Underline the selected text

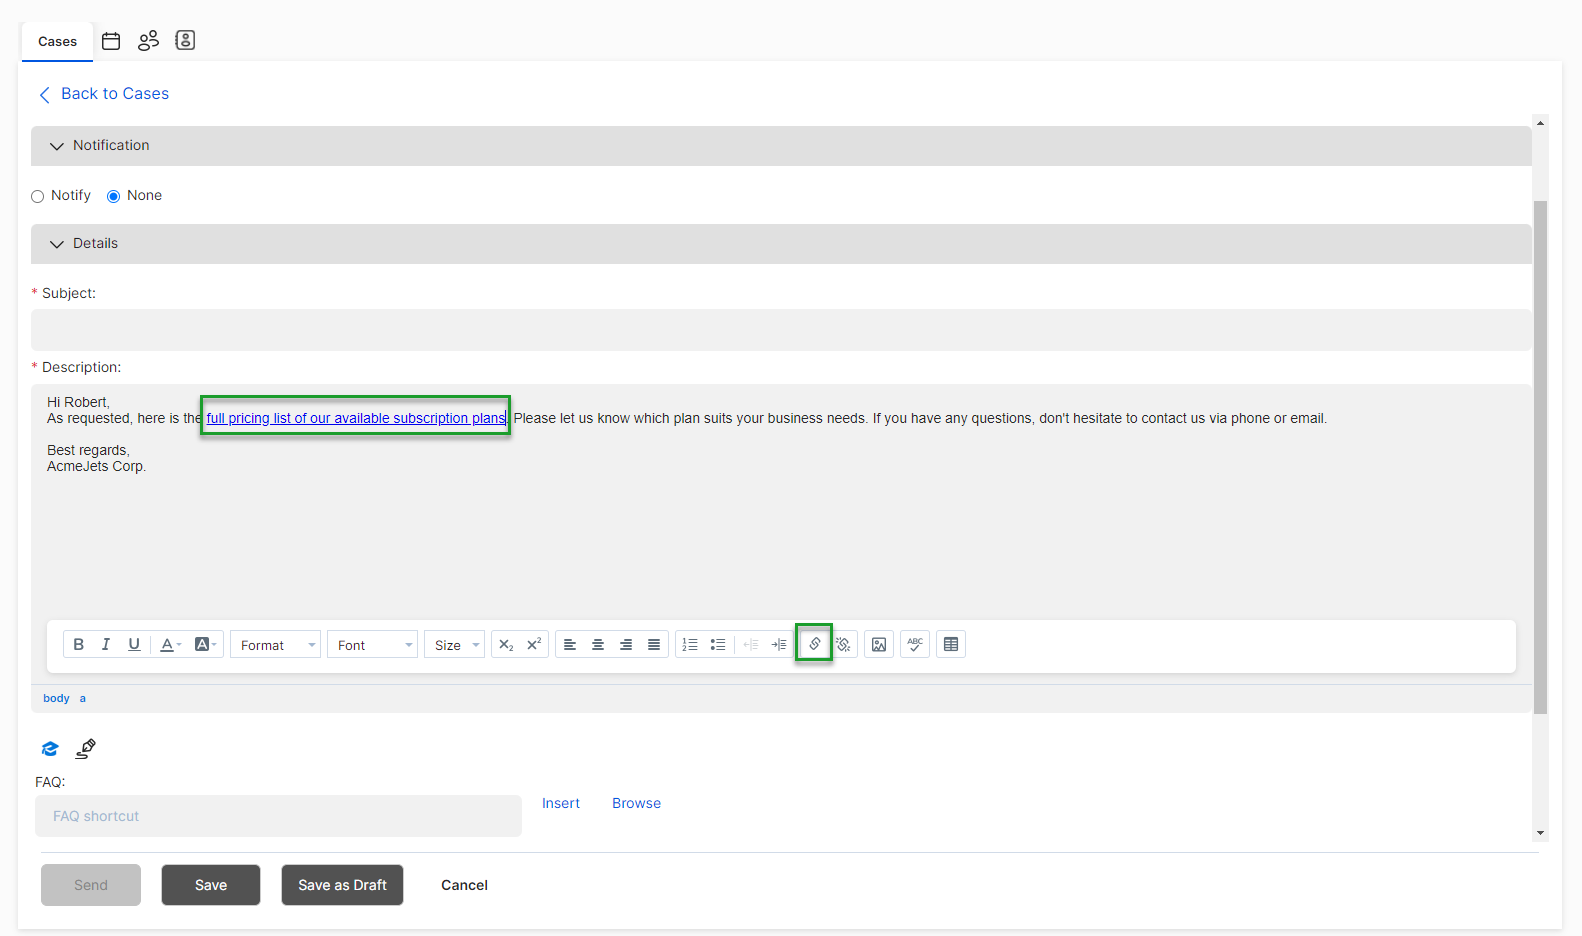(x=134, y=645)
